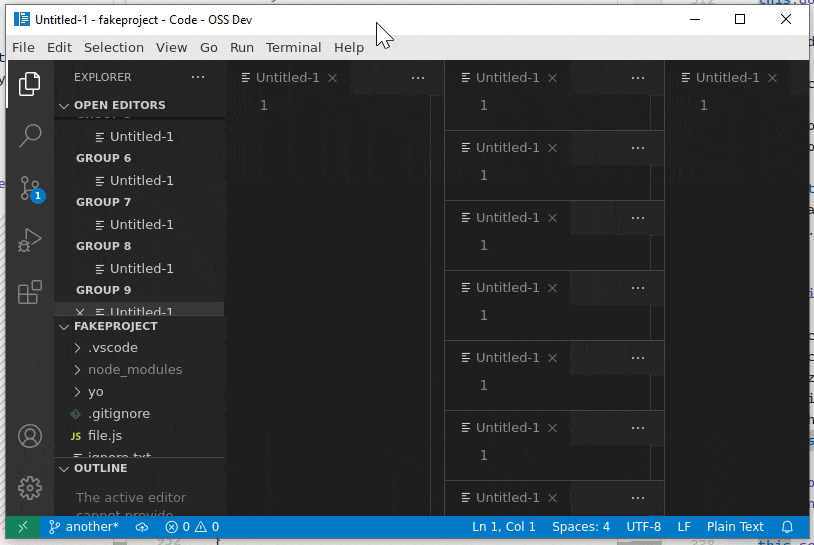Image resolution: width=814 pixels, height=545 pixels.
Task: Open the Search view icon
Action: coord(30,135)
